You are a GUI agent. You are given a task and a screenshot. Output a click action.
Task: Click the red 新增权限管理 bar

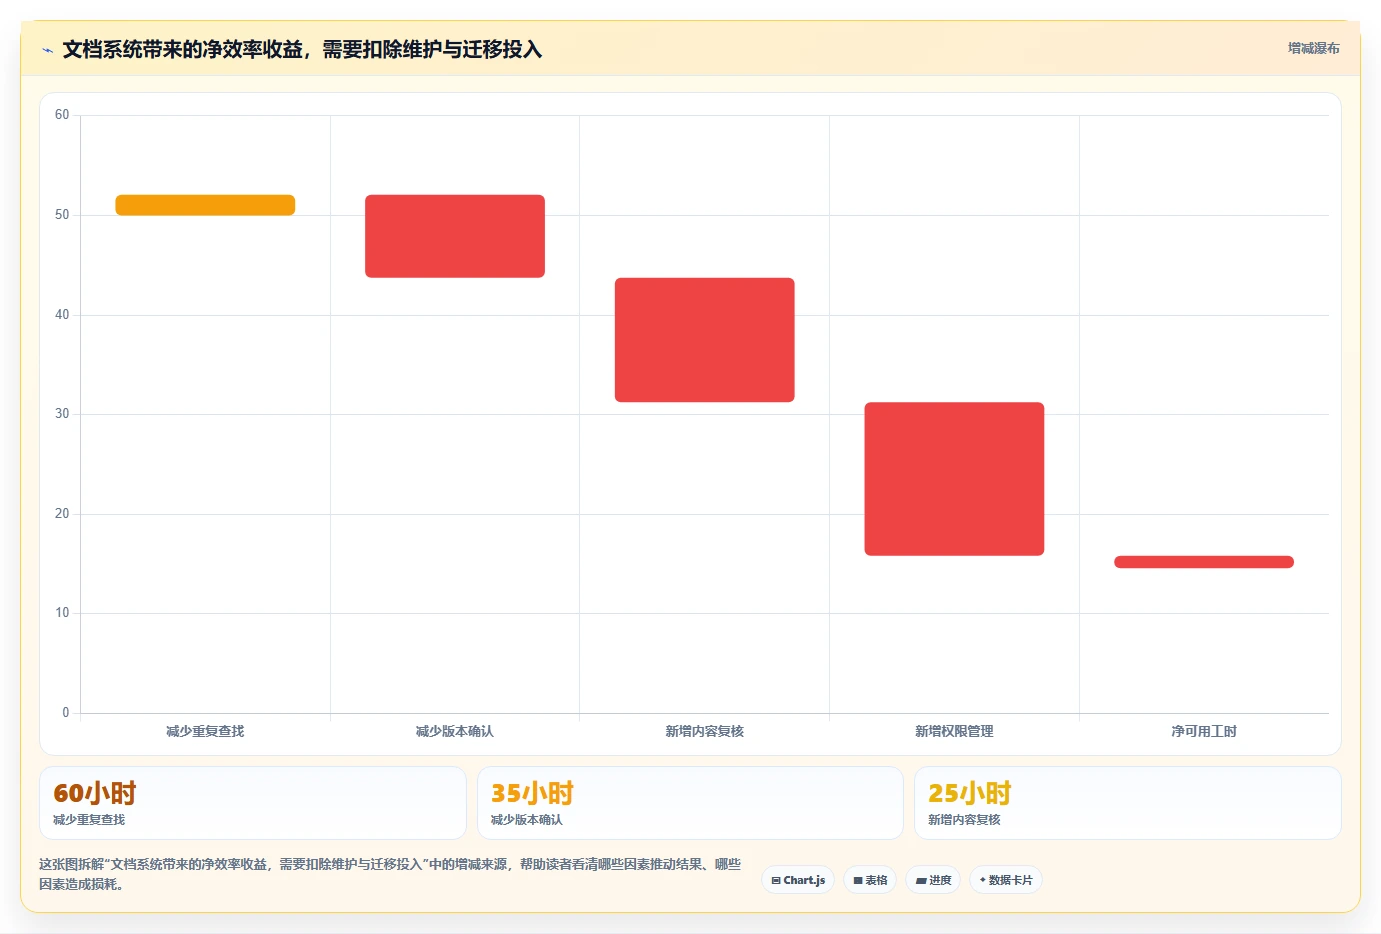[954, 479]
